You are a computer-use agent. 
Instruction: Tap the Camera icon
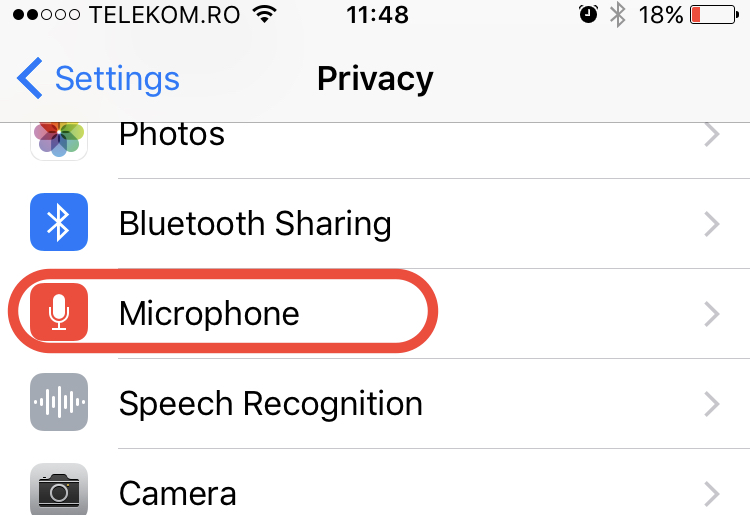click(x=59, y=489)
